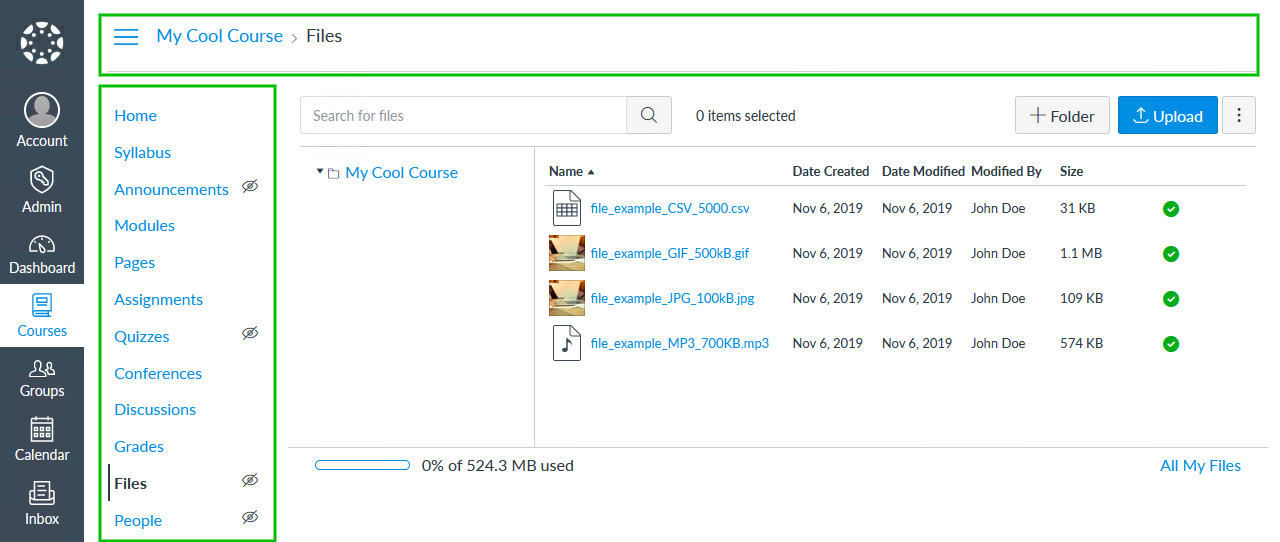Viewport: 1280px width, 542px height.
Task: Follow the All My Files link
Action: pyautogui.click(x=1200, y=465)
